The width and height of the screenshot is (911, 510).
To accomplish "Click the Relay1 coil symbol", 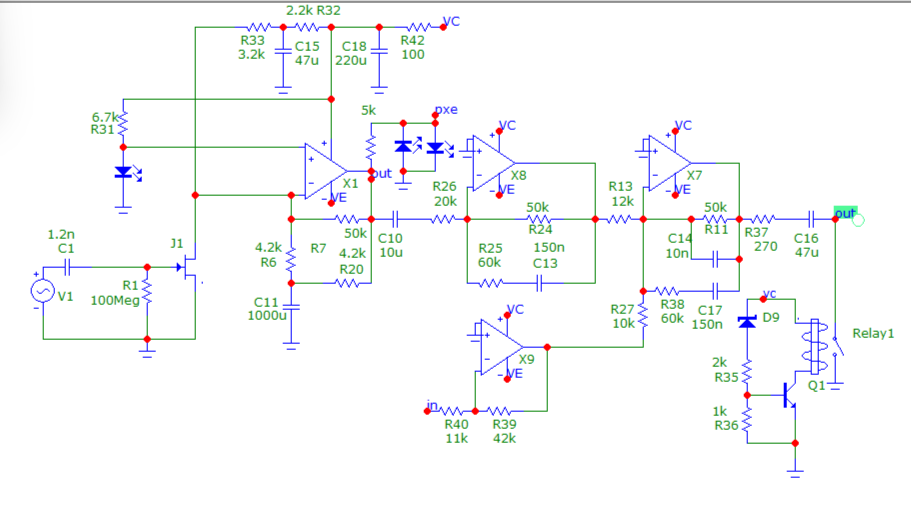I will click(810, 345).
